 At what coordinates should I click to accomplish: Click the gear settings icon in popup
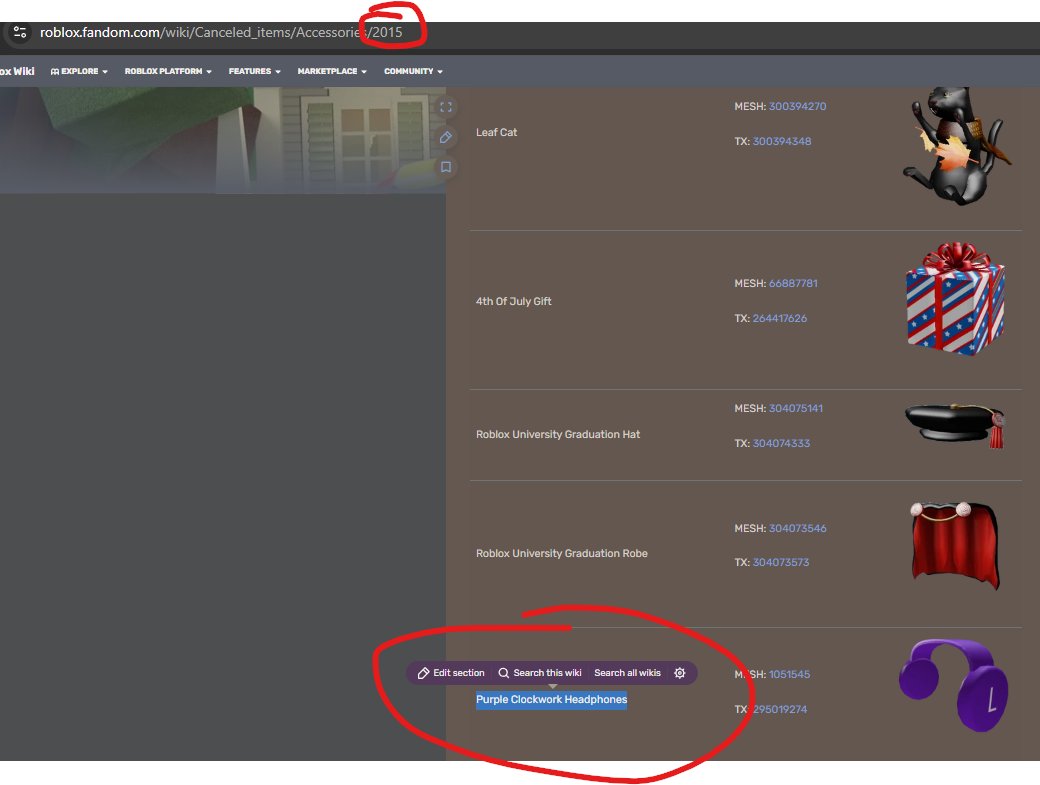click(680, 673)
